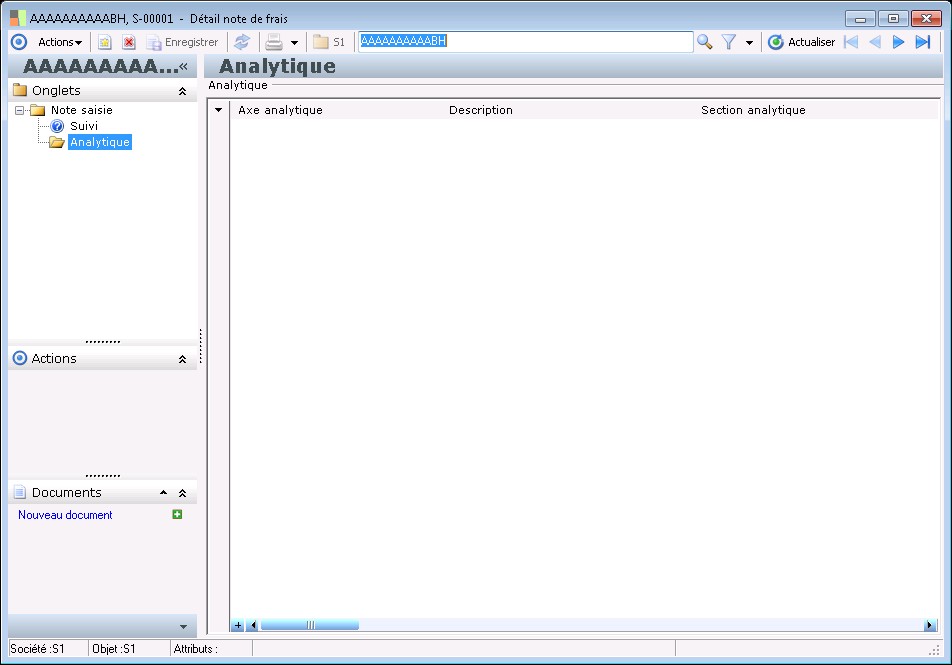Select the Analytique tree item

(x=100, y=142)
